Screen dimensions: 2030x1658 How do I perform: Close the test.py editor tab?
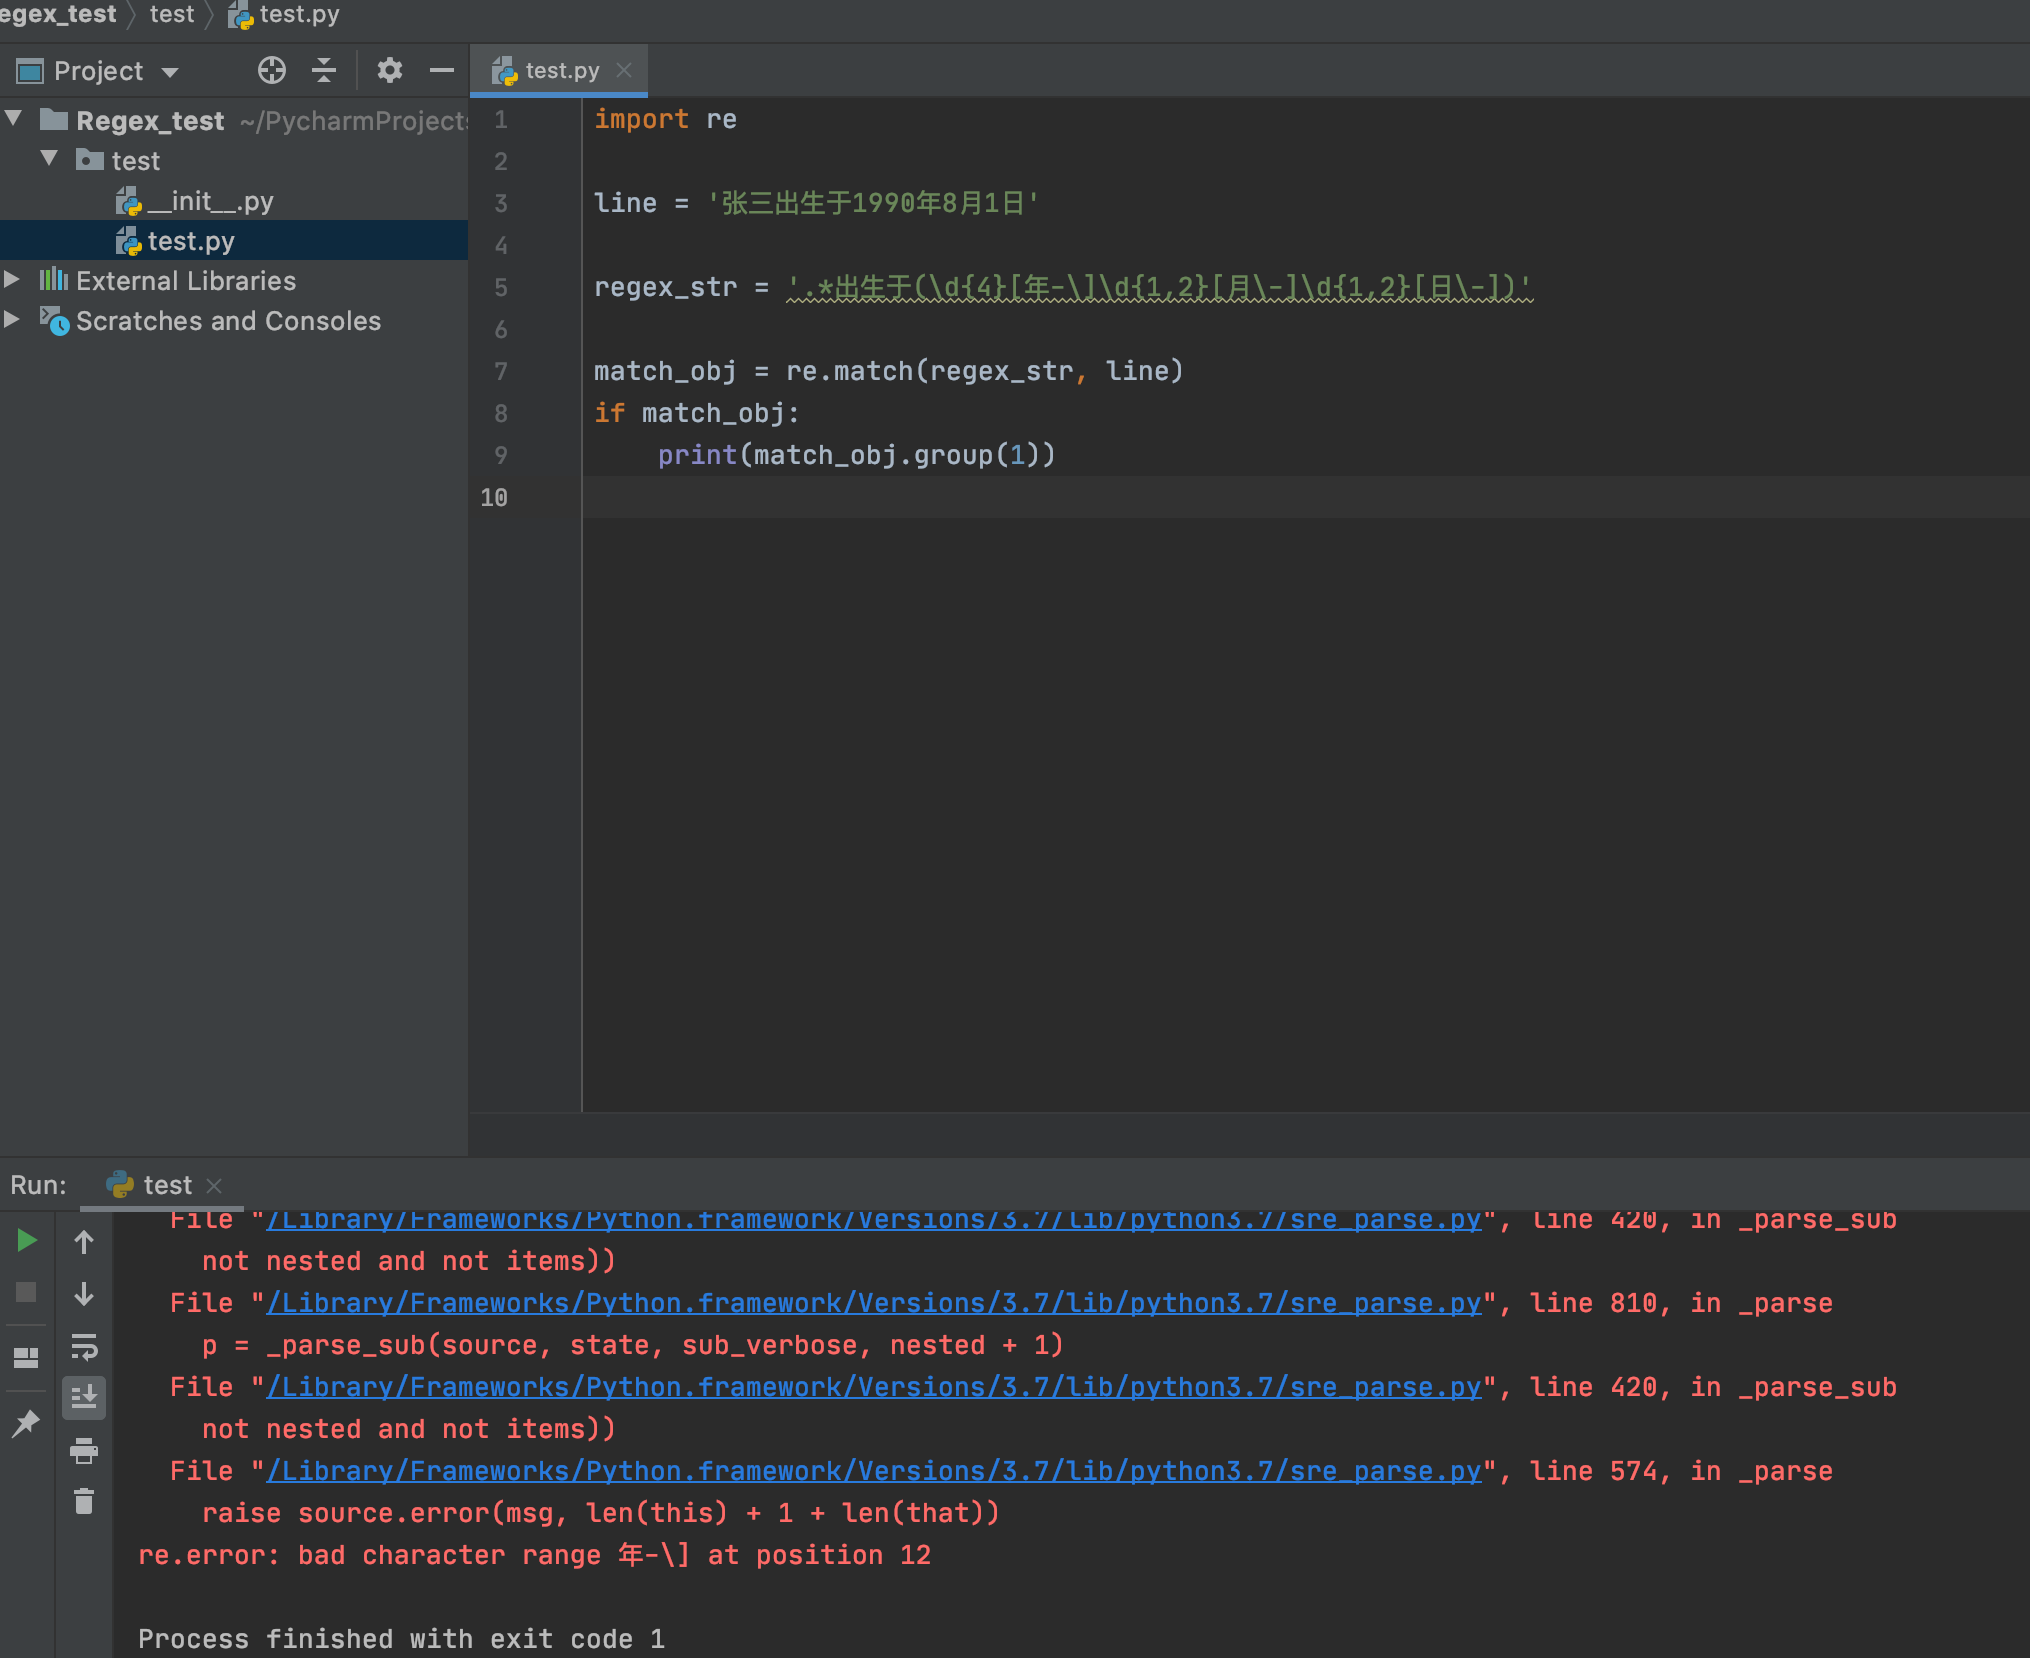(x=624, y=70)
